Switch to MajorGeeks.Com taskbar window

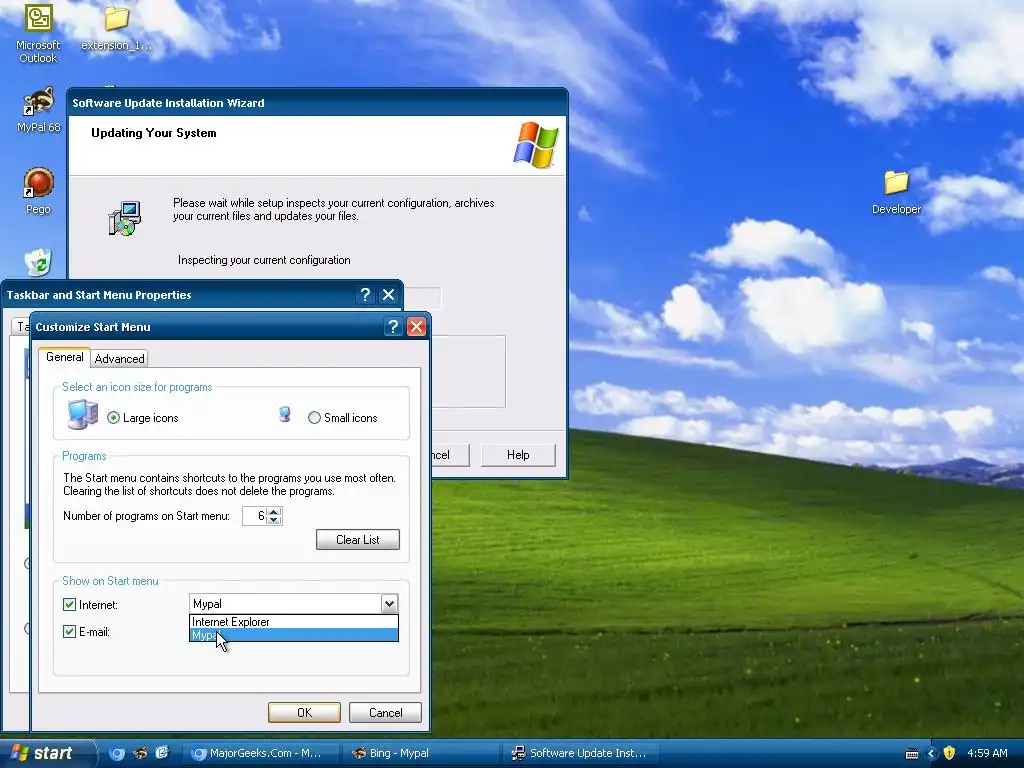[261, 753]
